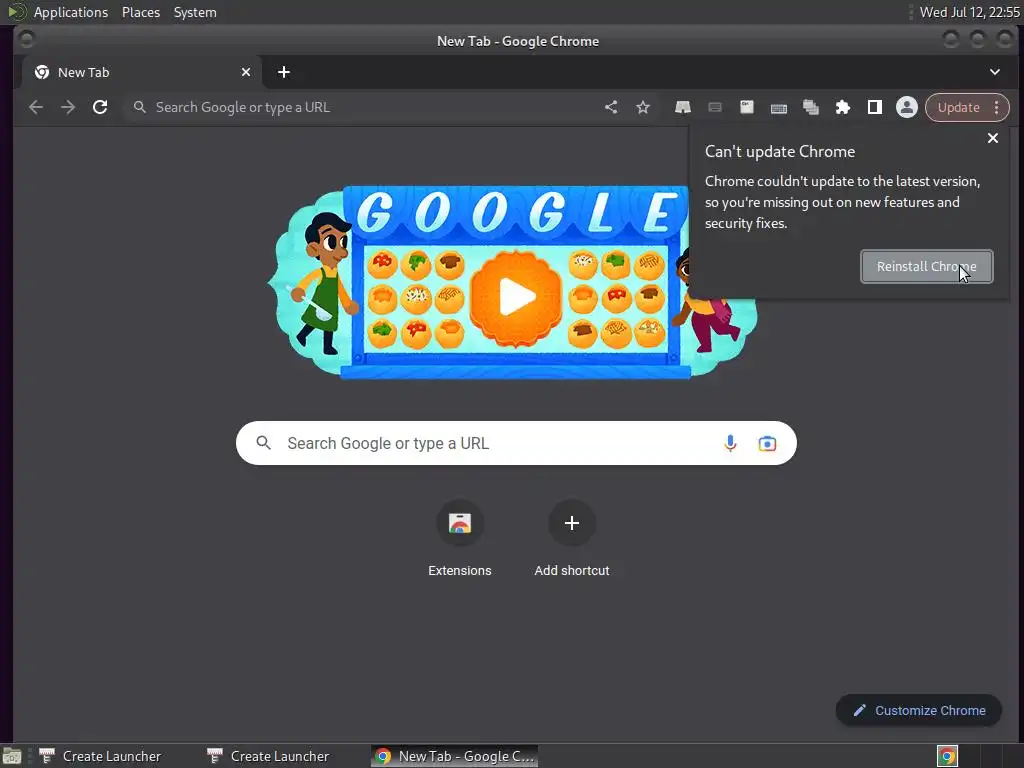Image resolution: width=1024 pixels, height=768 pixels.
Task: Bookmark this tab with the star
Action: (643, 107)
